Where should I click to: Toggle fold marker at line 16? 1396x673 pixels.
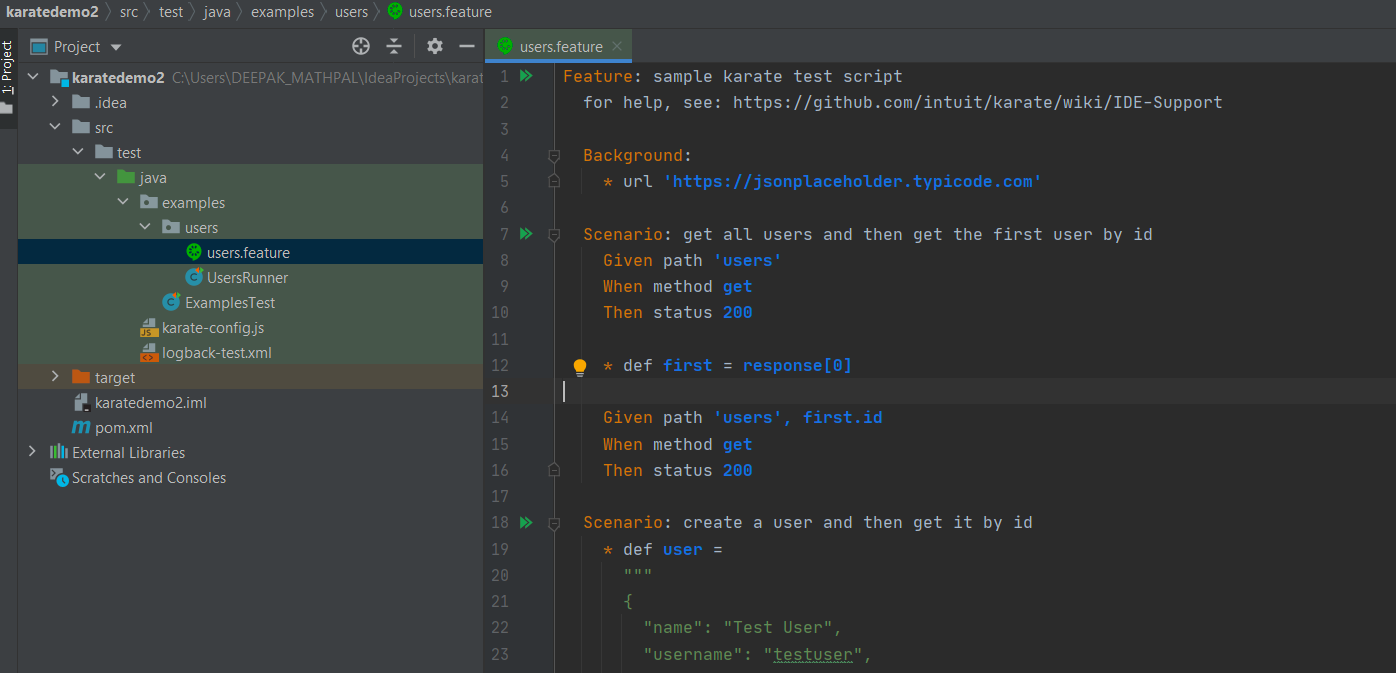(x=554, y=470)
